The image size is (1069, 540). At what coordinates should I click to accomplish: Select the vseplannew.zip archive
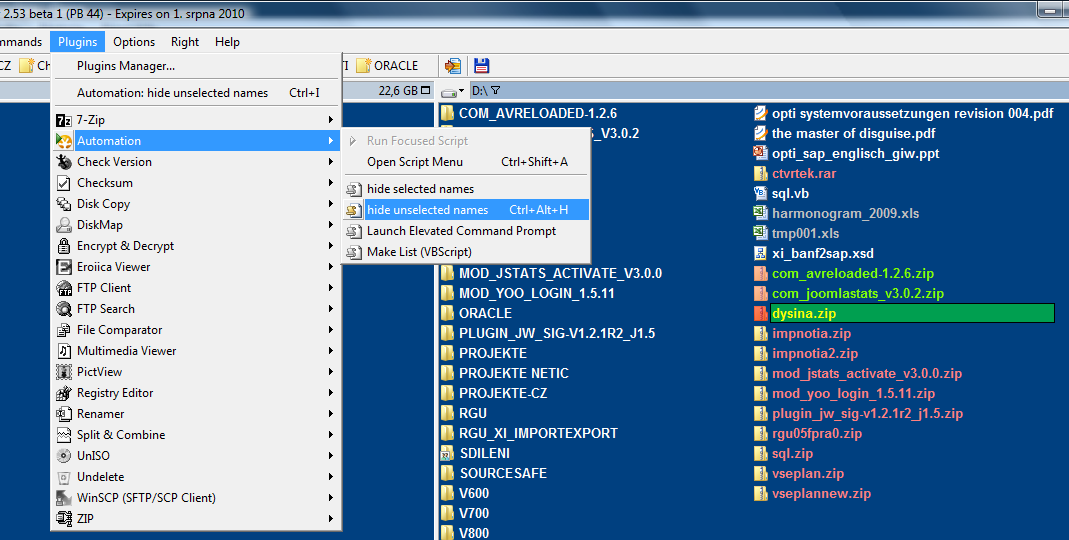click(813, 494)
